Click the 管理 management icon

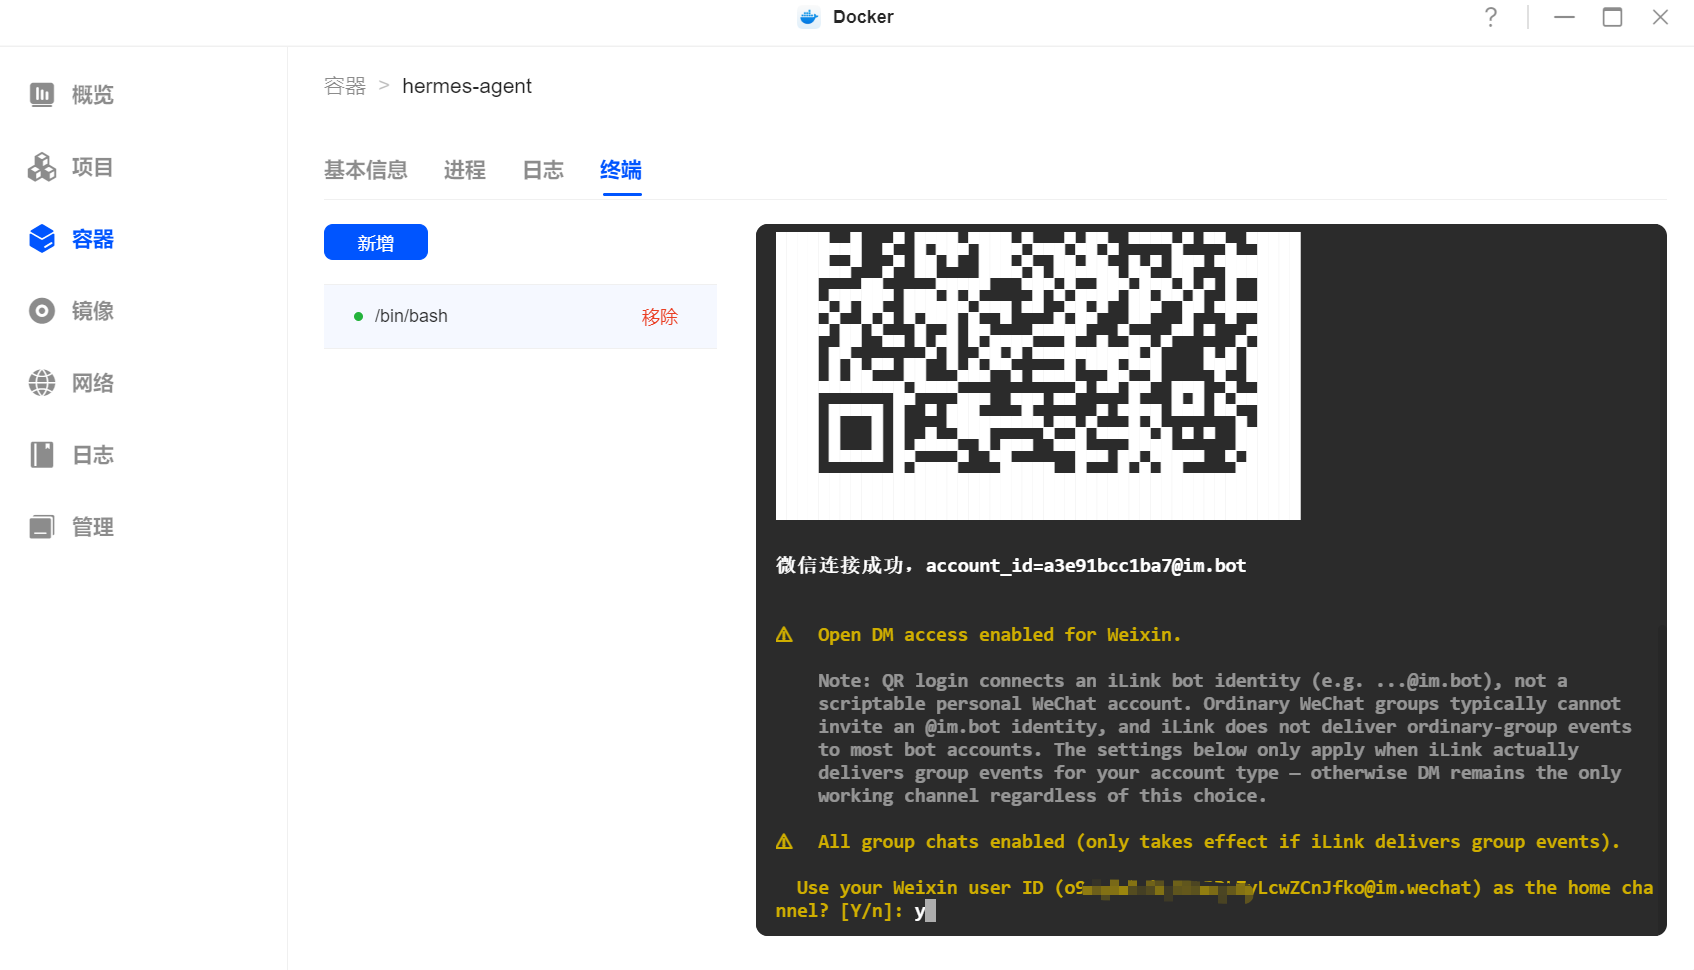click(x=42, y=527)
